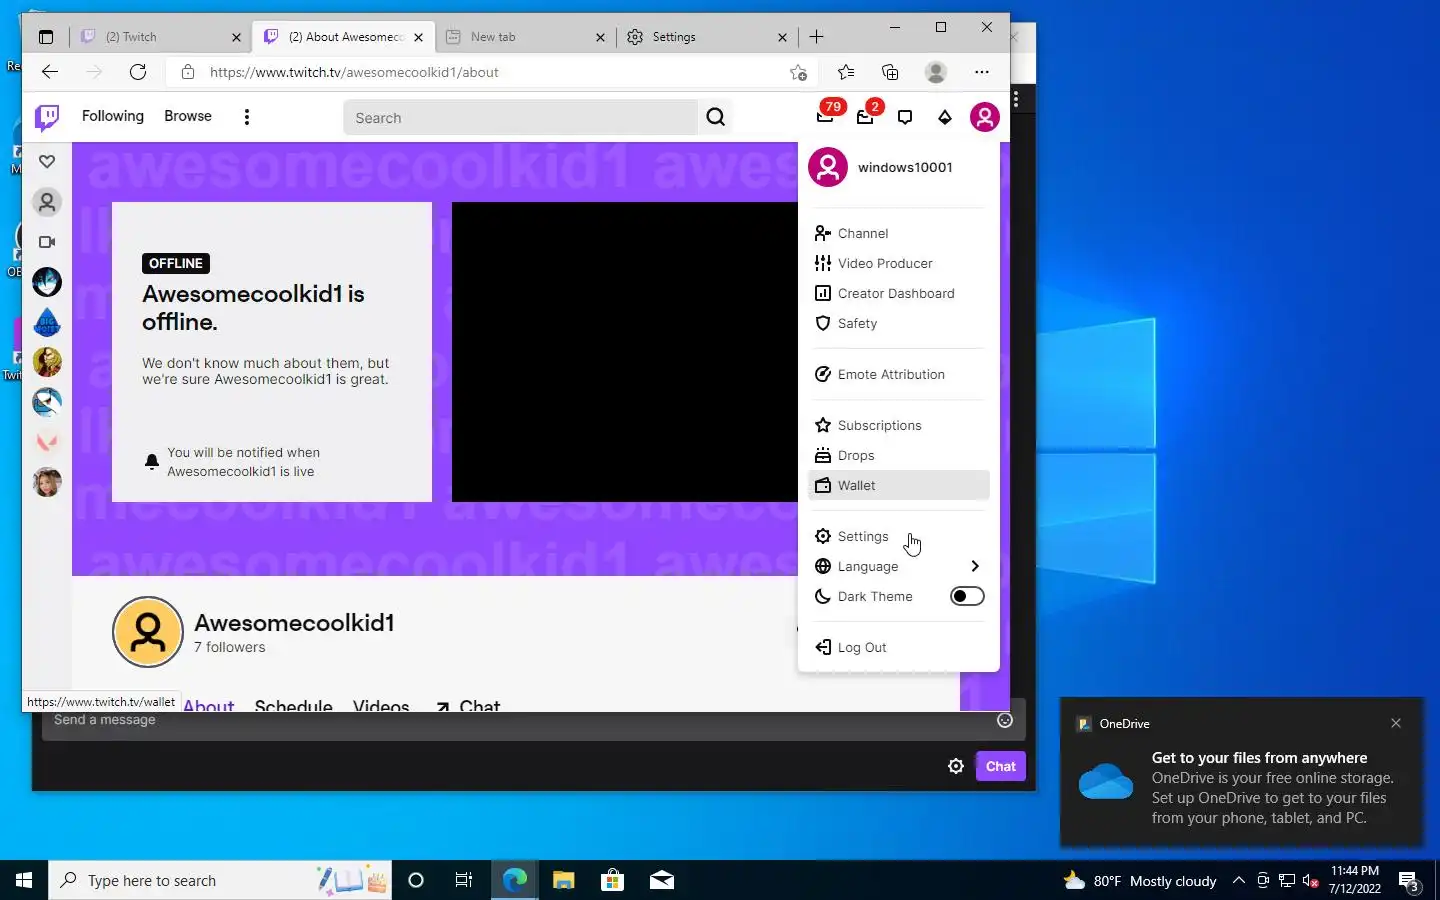Open File Explorer from the taskbar
This screenshot has height=900, width=1440.
564,880
